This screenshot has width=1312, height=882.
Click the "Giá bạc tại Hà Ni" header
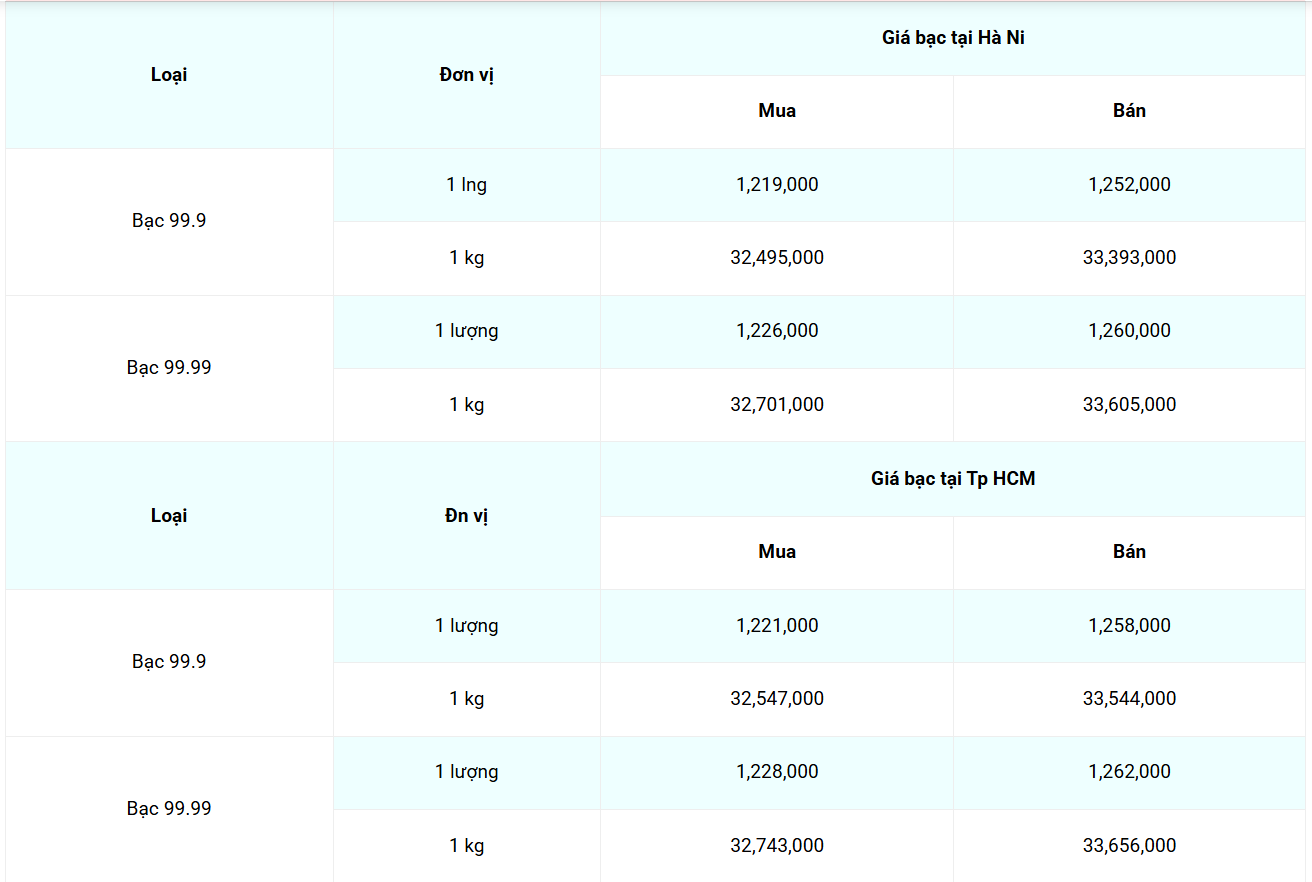[953, 38]
